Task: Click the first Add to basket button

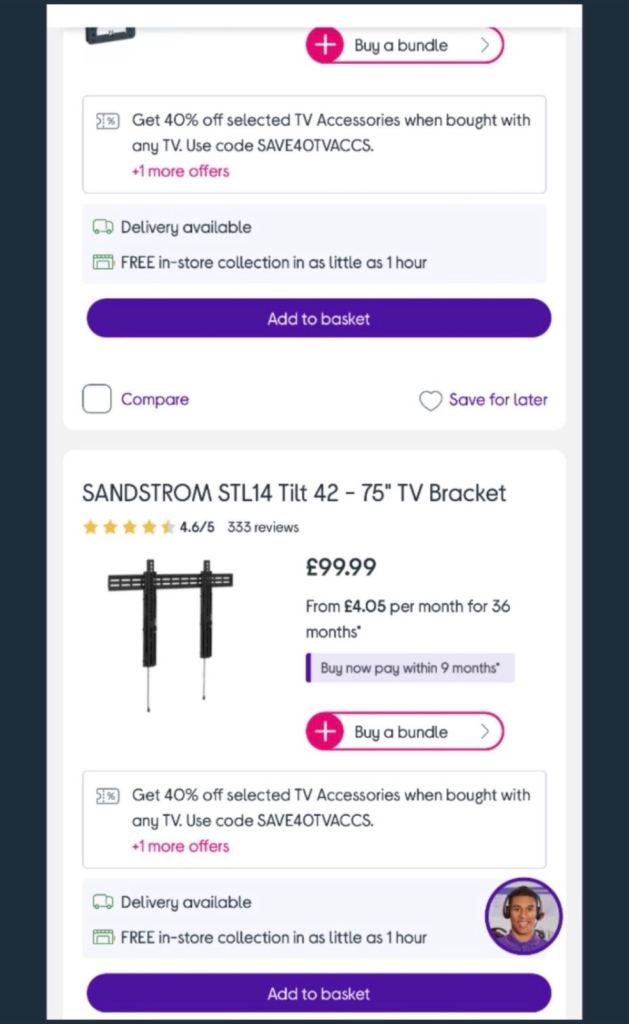Action: 317,318
